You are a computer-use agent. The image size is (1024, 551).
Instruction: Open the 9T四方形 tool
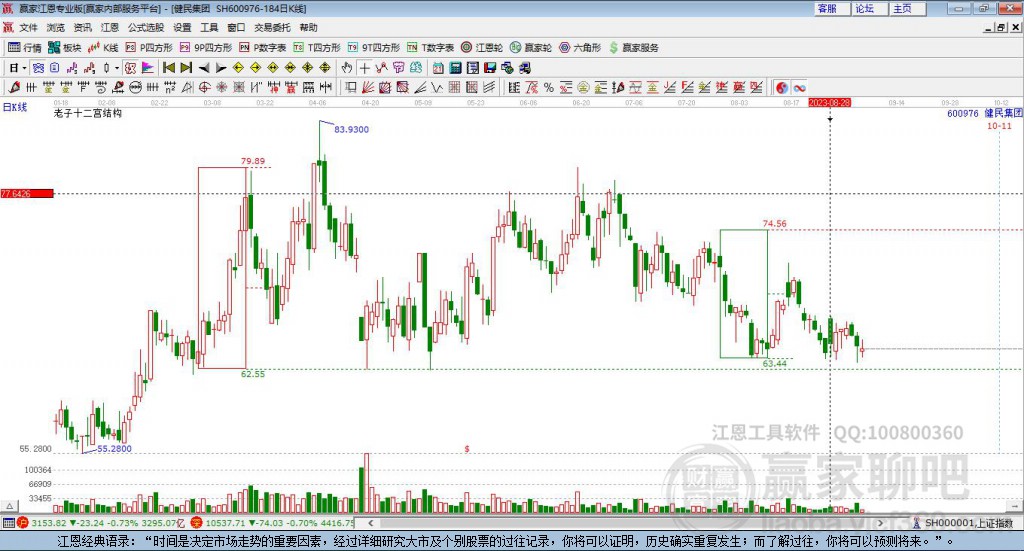coord(374,48)
